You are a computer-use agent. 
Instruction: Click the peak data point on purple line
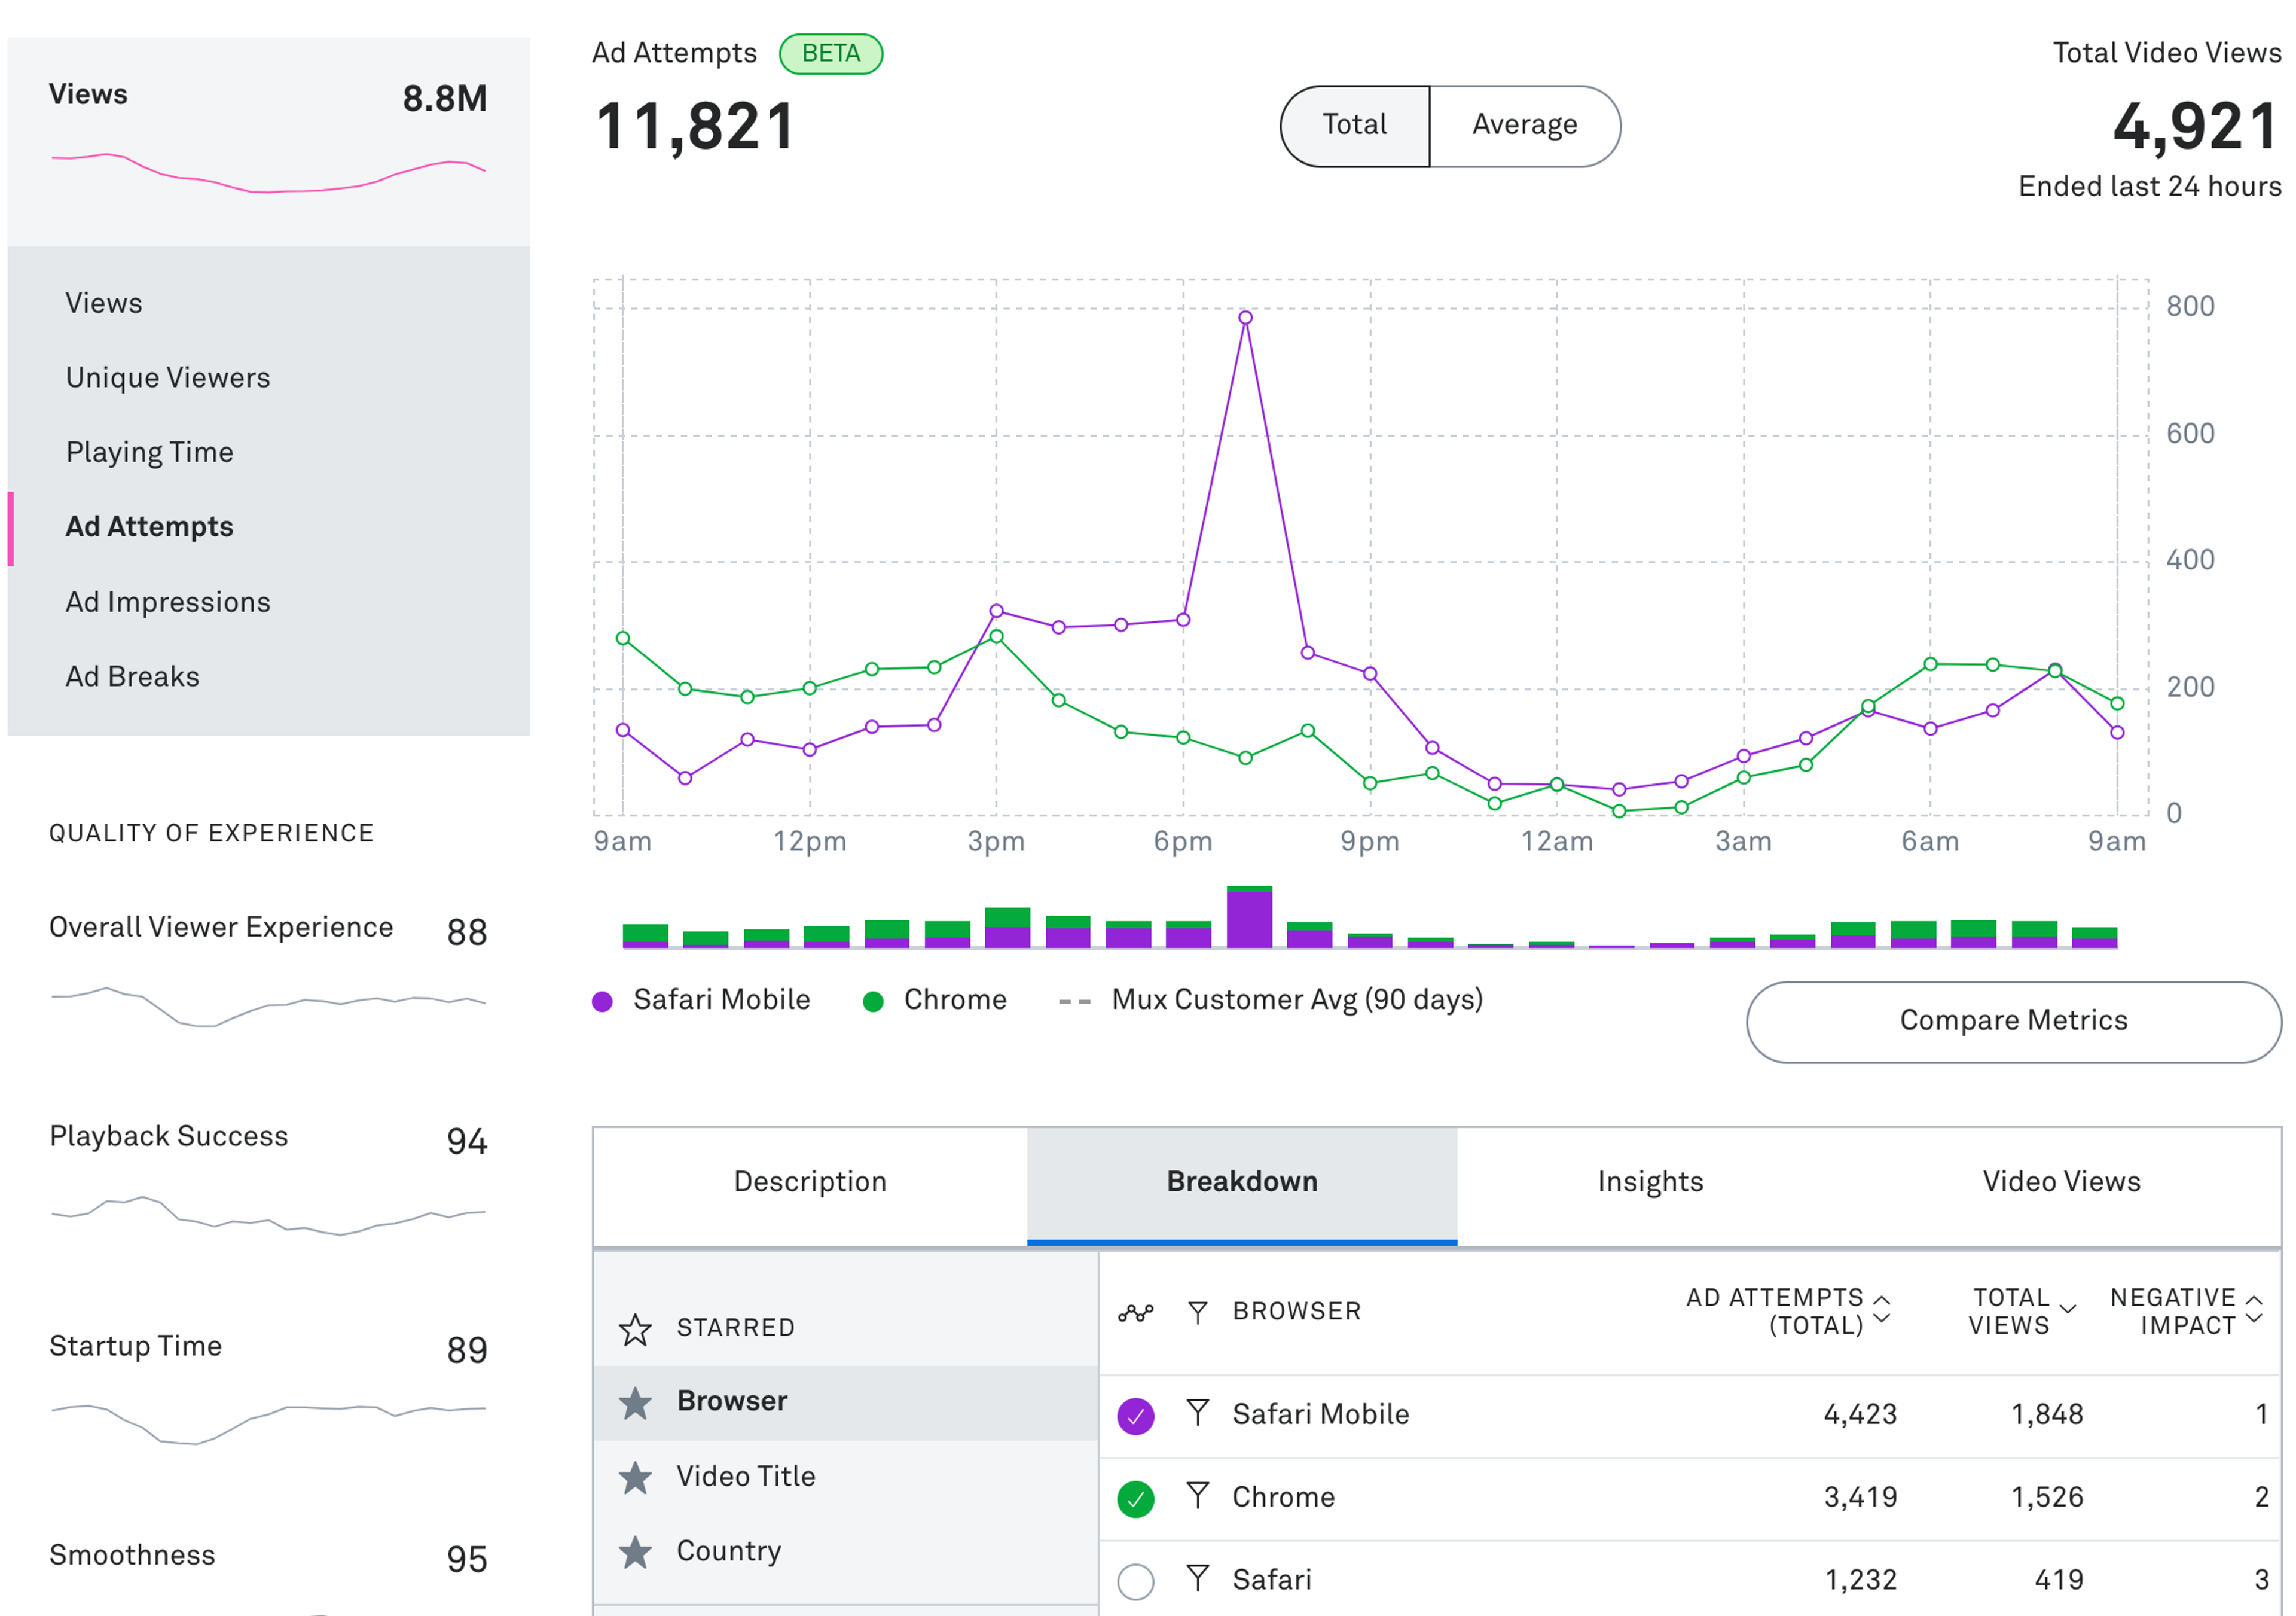1245,318
